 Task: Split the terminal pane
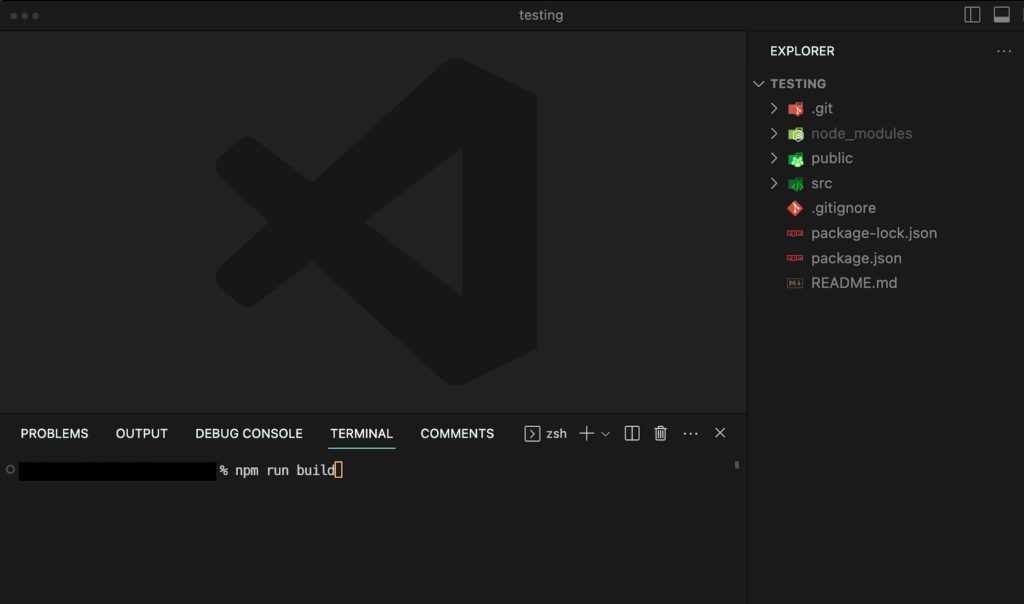(632, 433)
